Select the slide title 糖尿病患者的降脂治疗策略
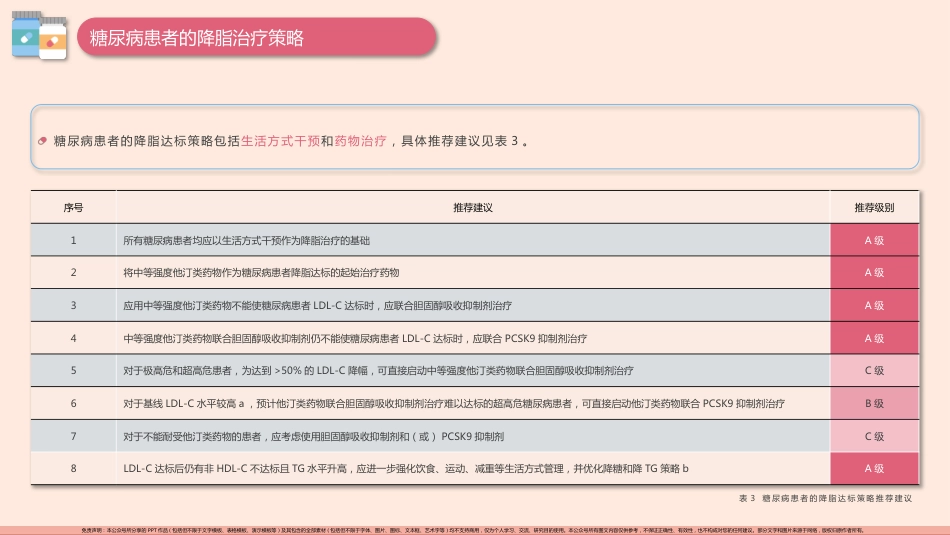 coord(196,38)
